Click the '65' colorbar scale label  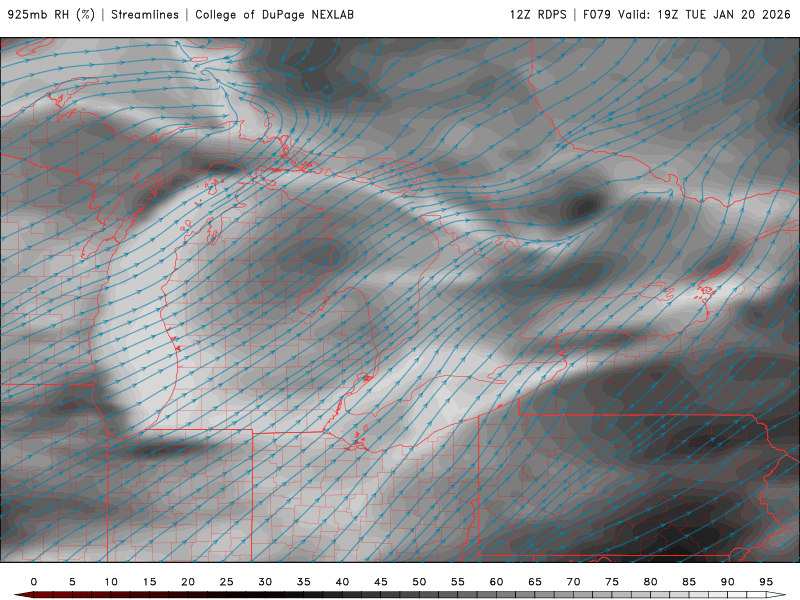pyautogui.click(x=535, y=582)
